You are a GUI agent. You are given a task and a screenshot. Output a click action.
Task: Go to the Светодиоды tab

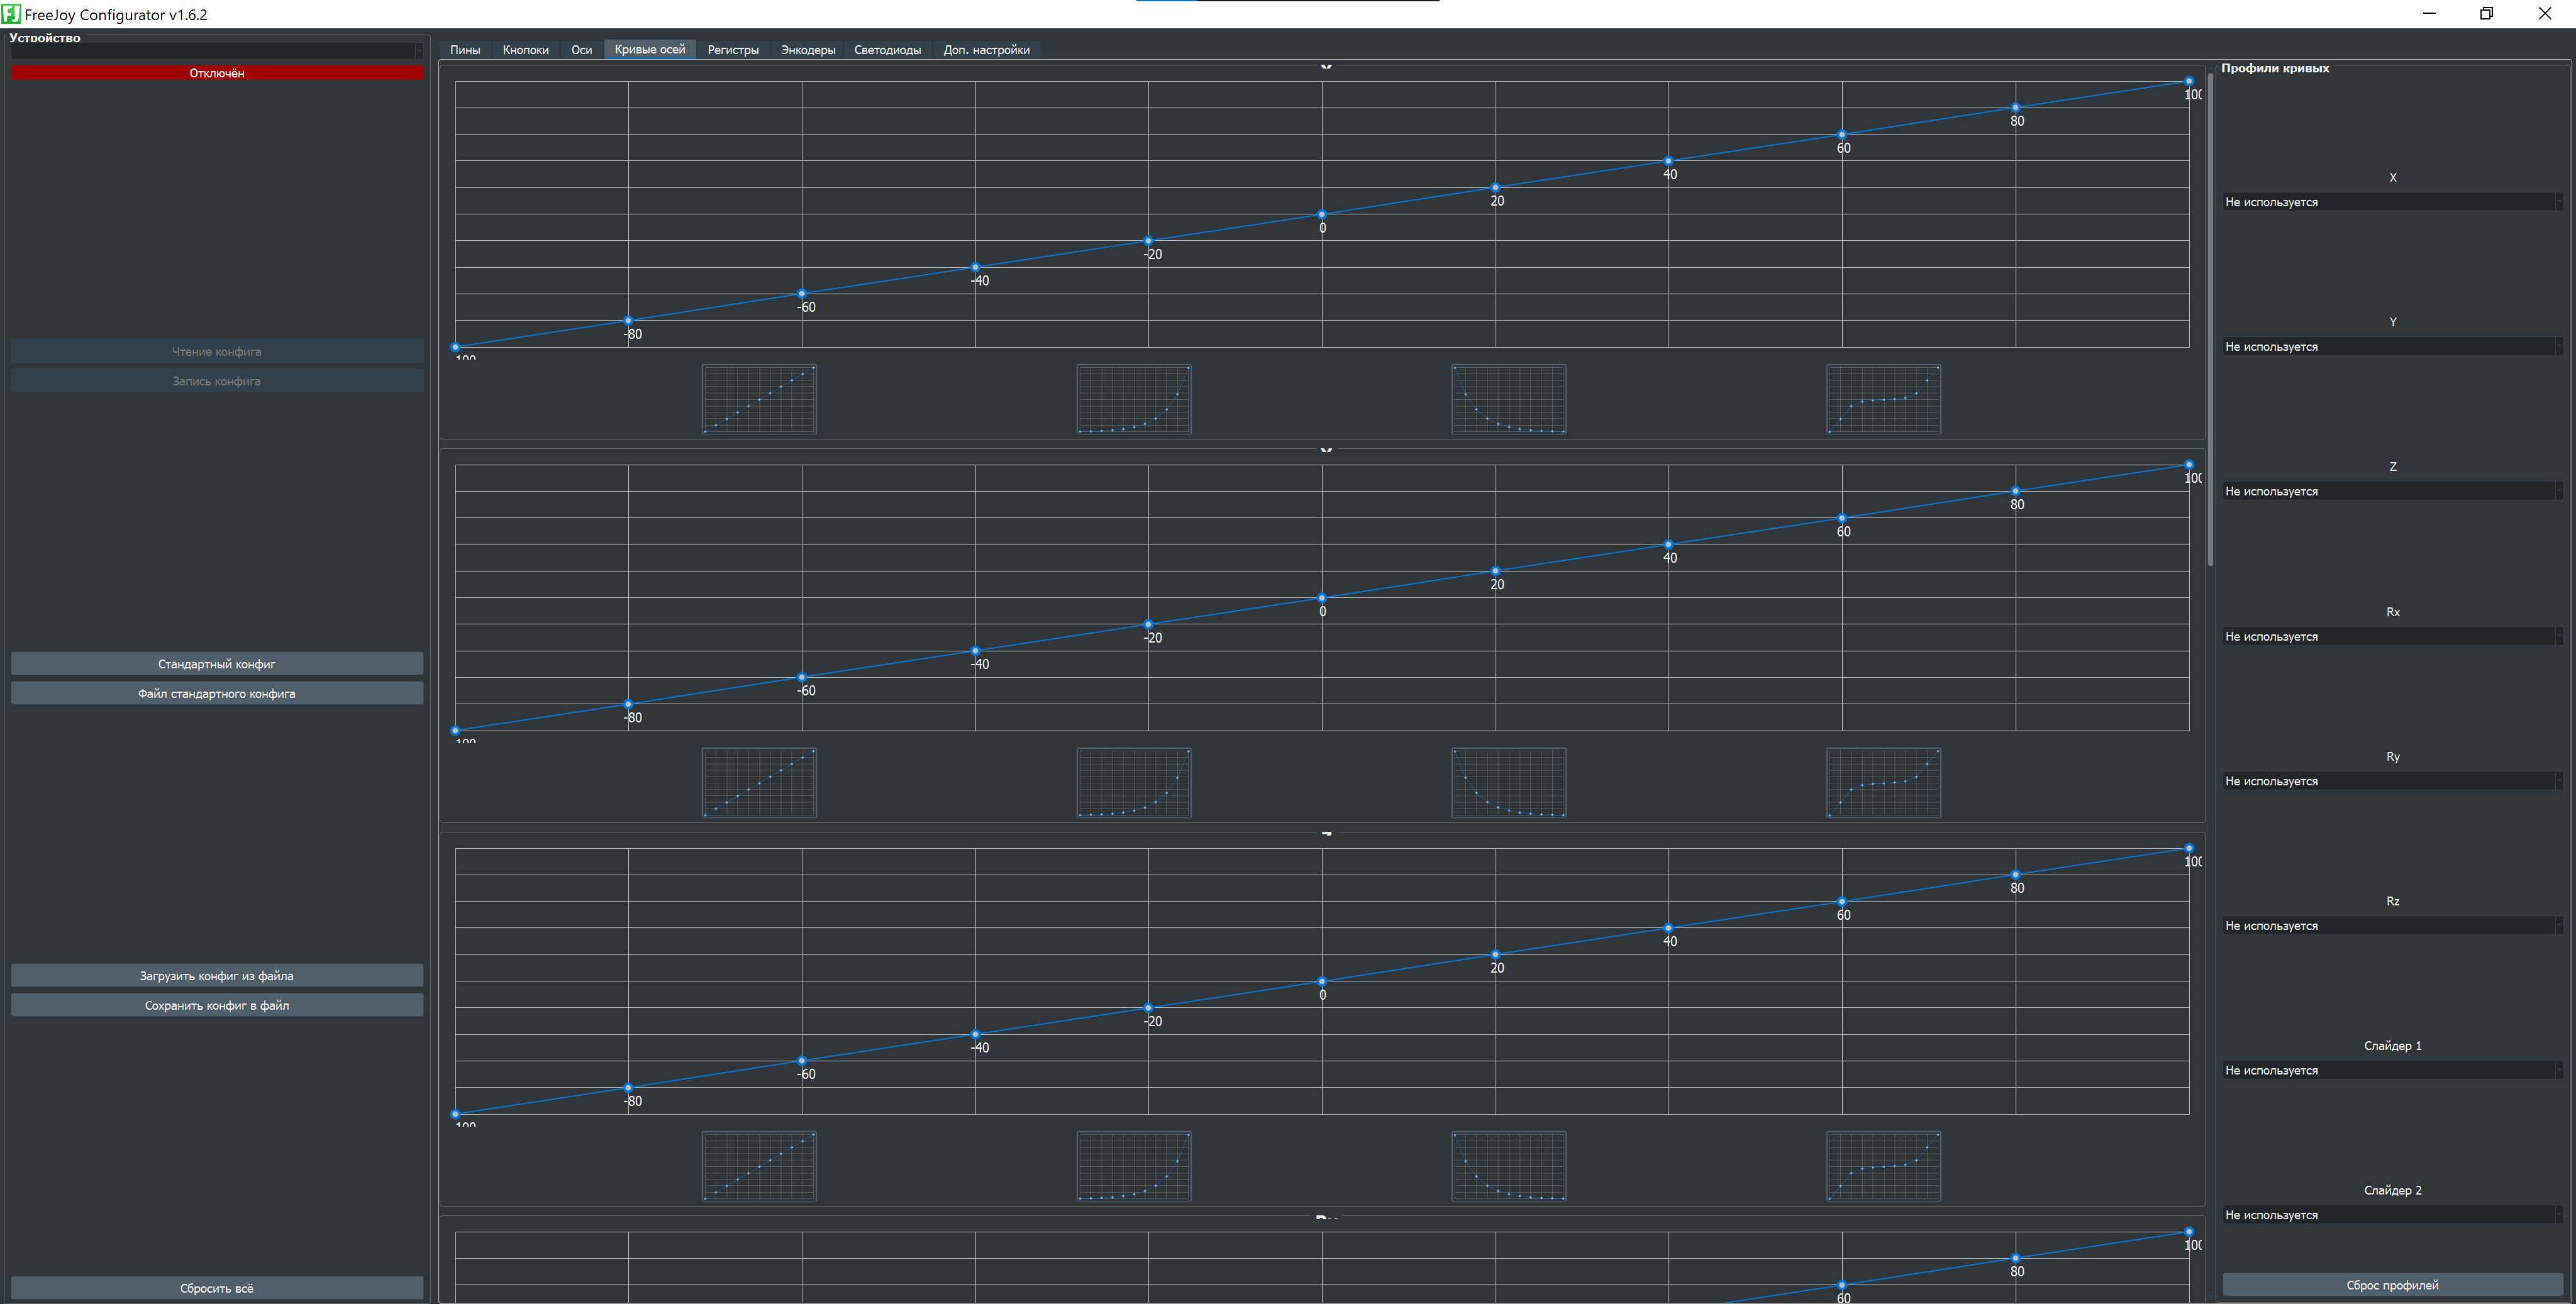coord(887,50)
